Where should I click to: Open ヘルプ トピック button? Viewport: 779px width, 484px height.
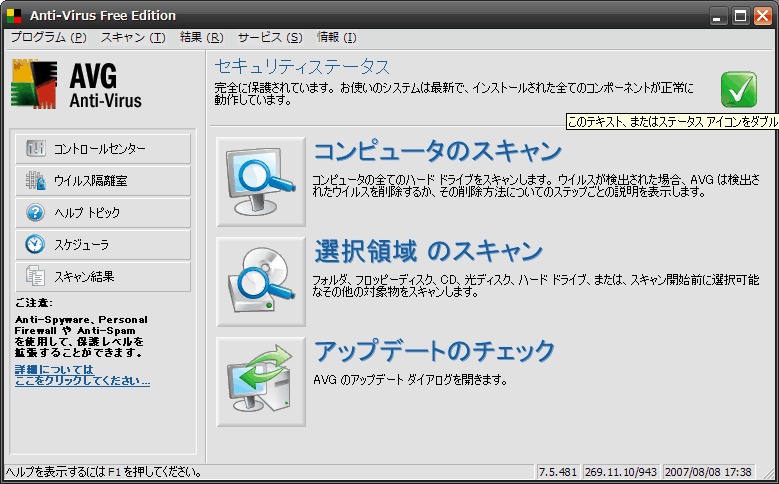coord(103,213)
